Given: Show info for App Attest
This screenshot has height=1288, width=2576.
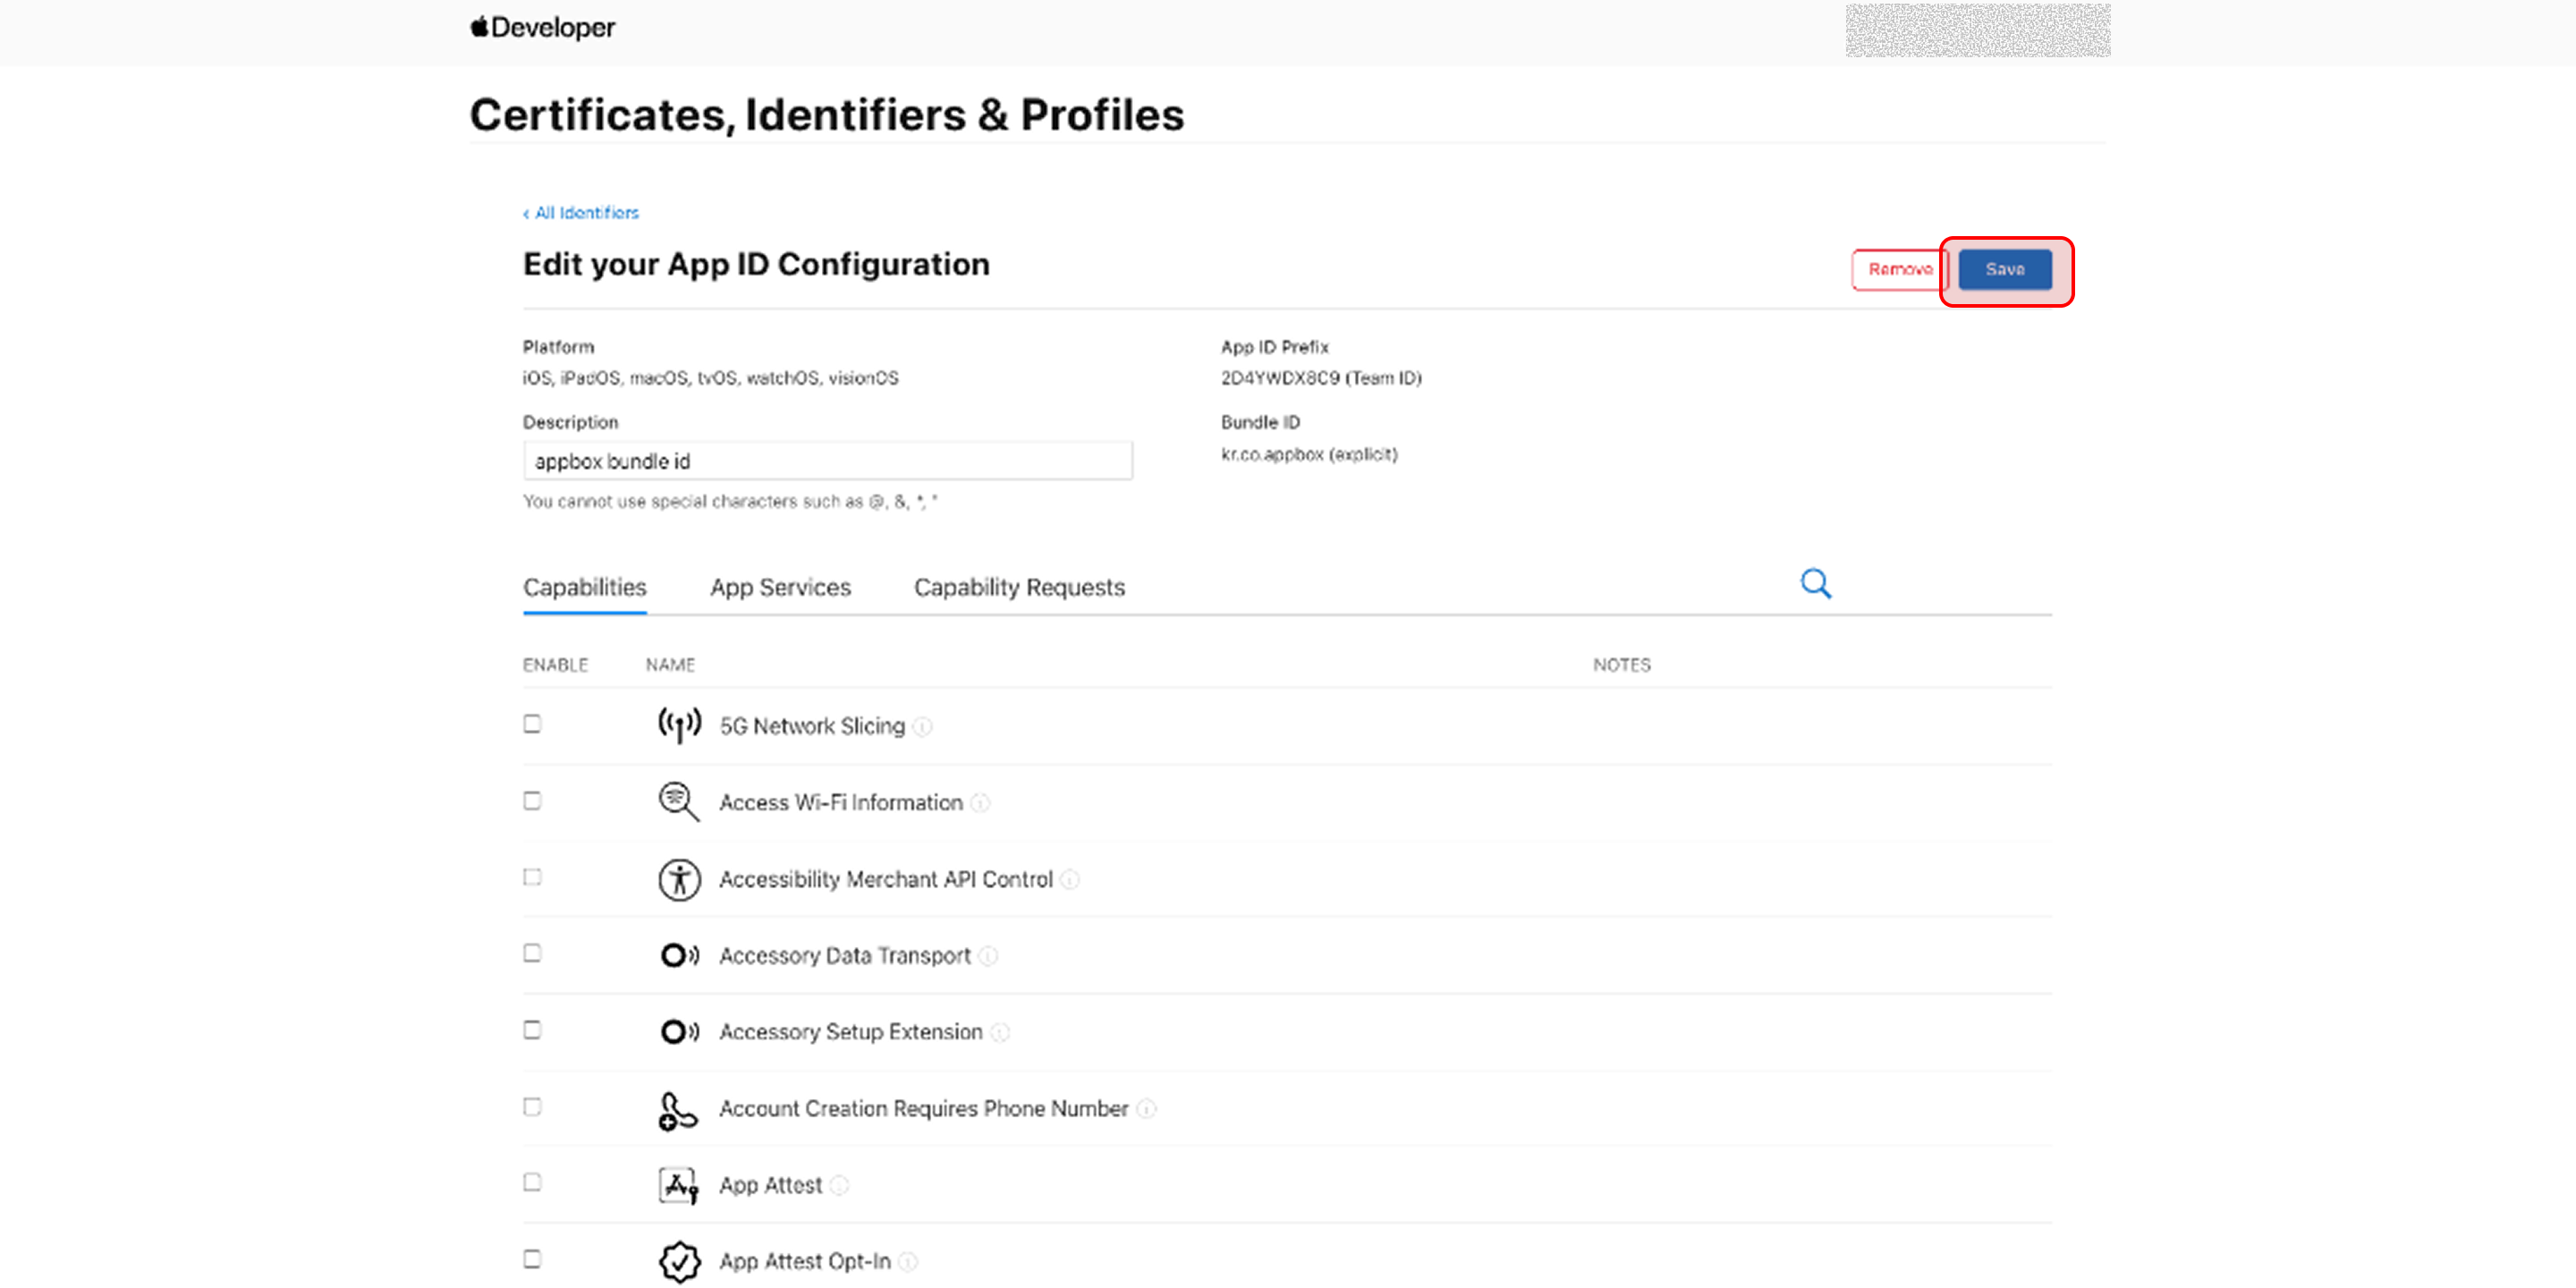Looking at the screenshot, I should (x=839, y=1186).
